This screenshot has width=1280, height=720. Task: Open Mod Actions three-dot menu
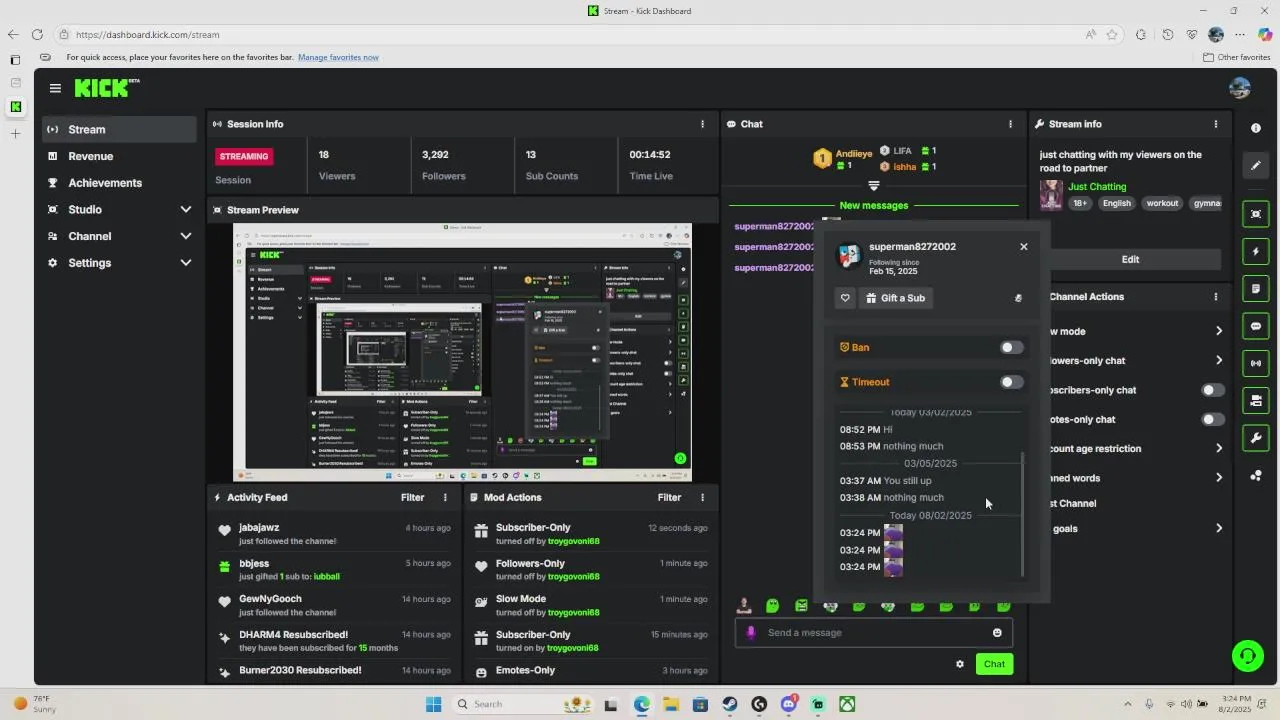point(702,497)
